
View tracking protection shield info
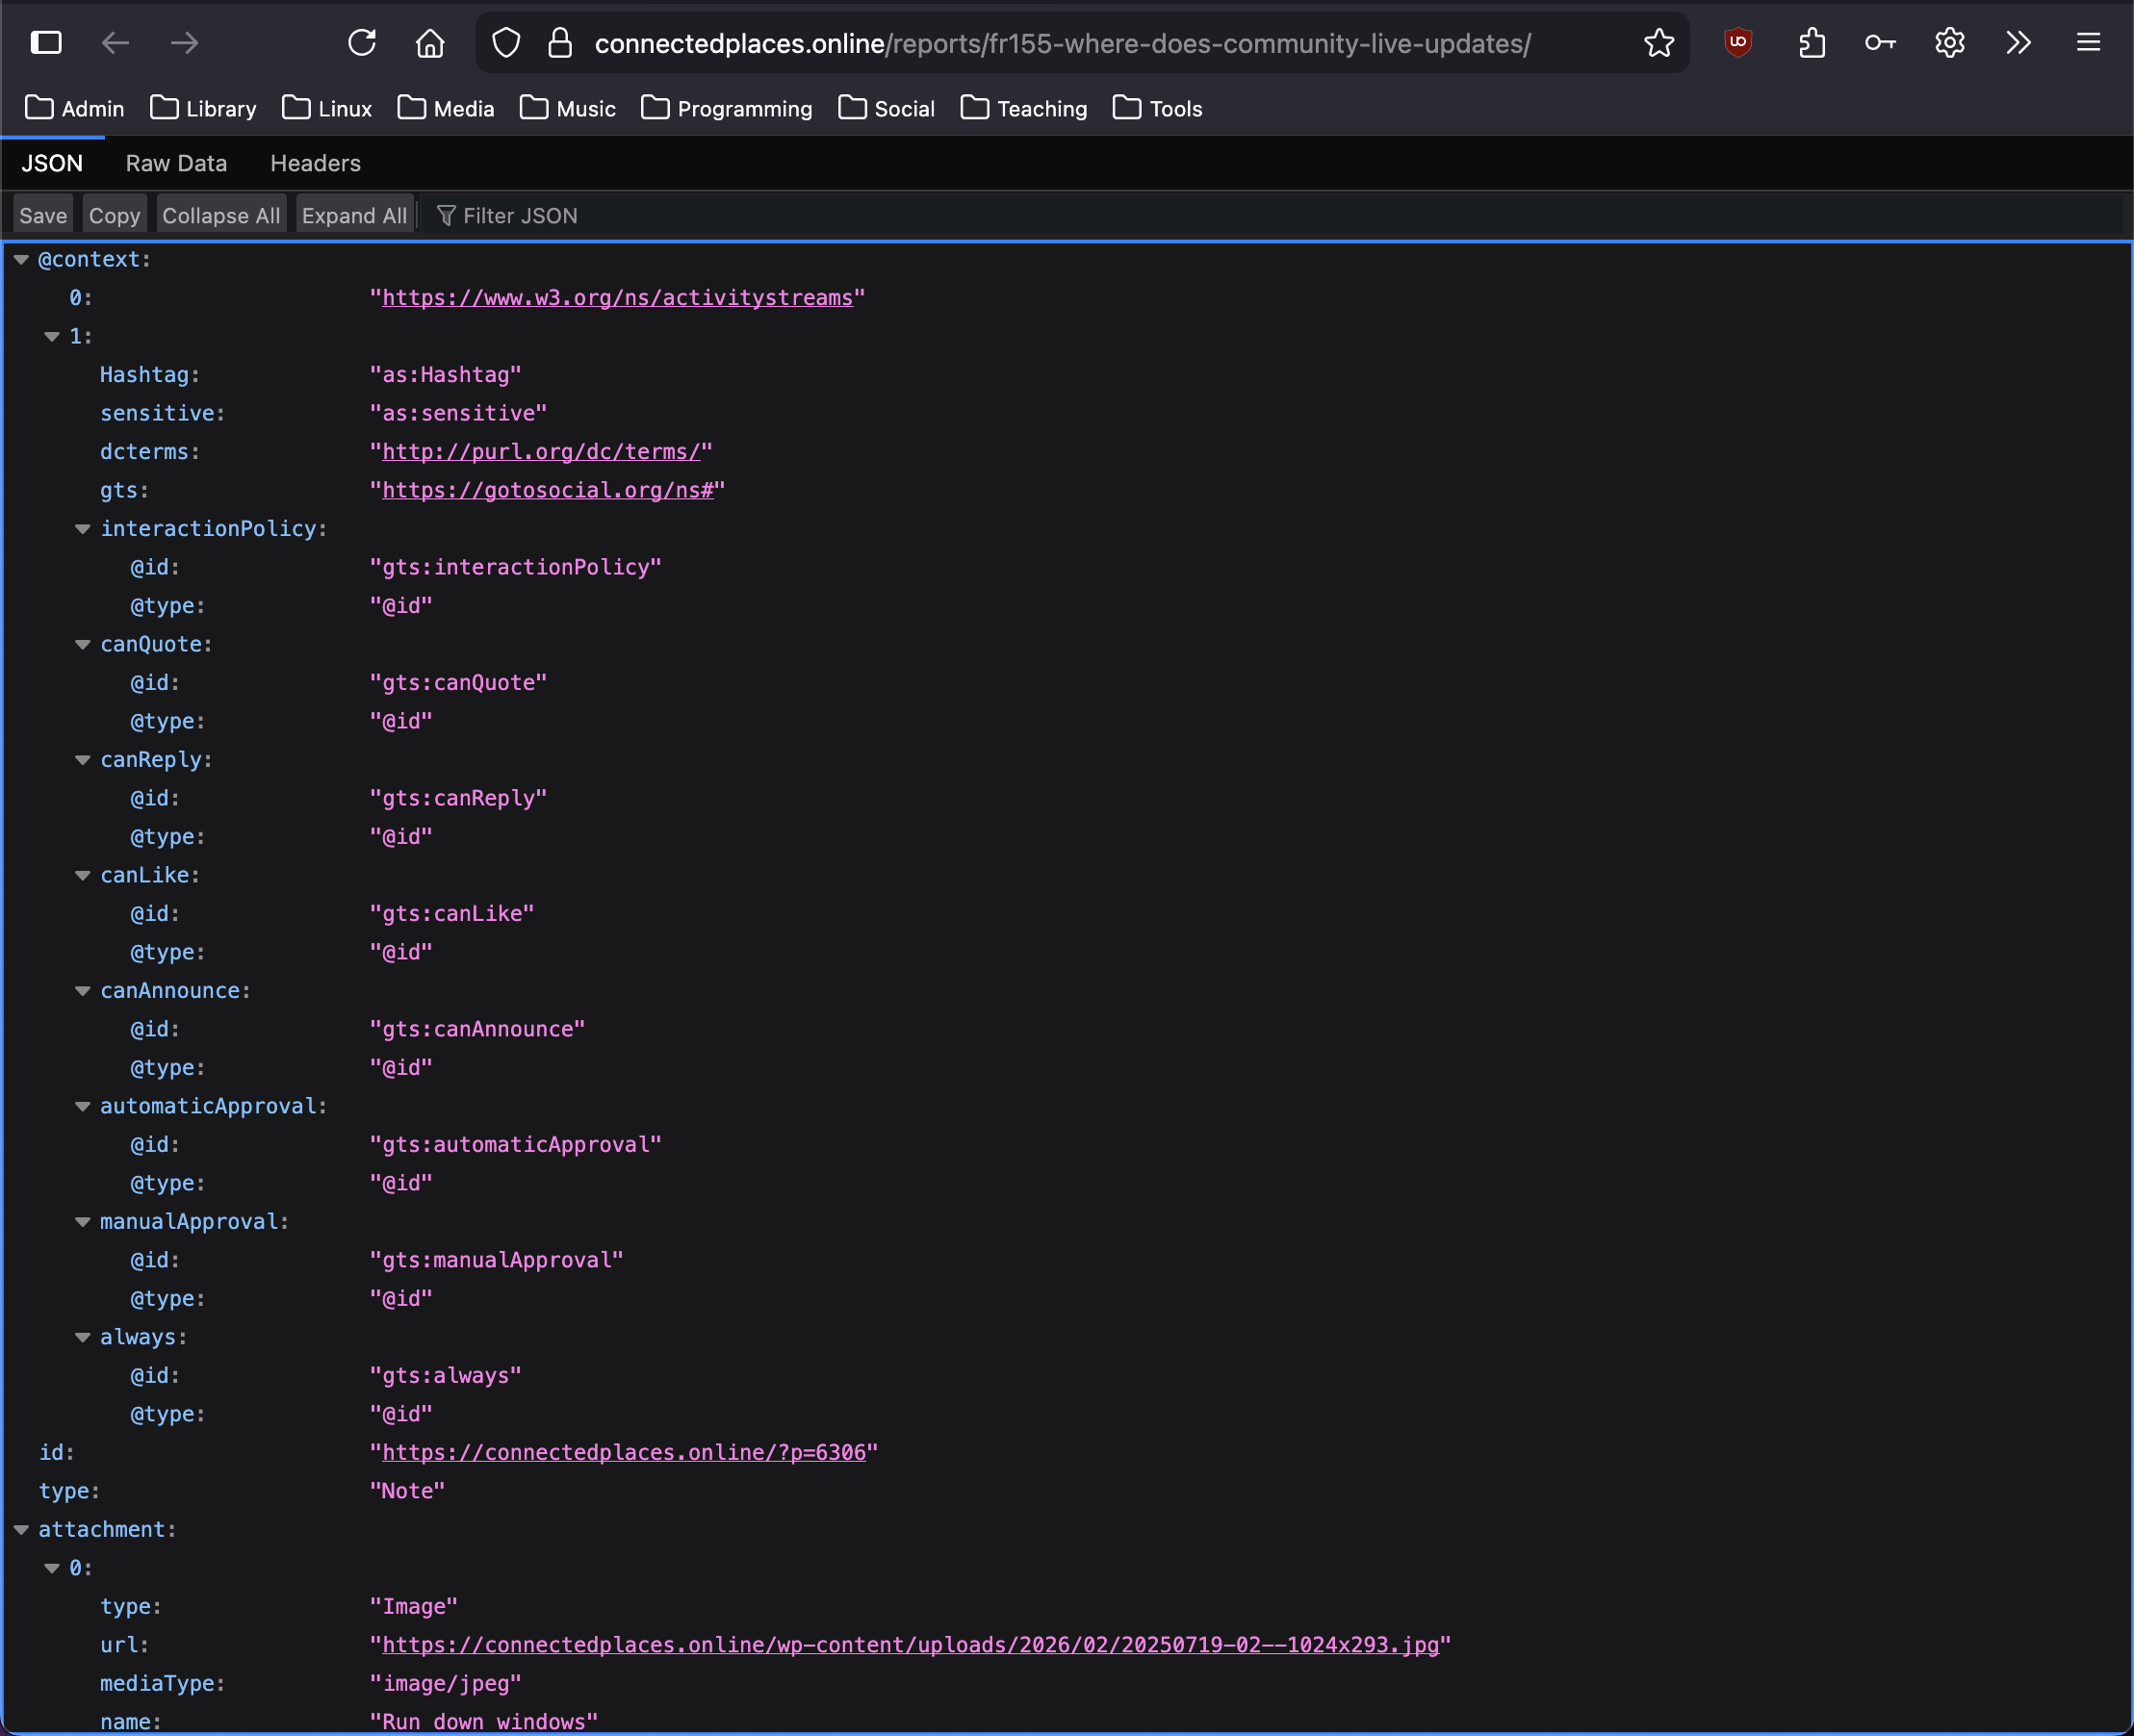(506, 43)
